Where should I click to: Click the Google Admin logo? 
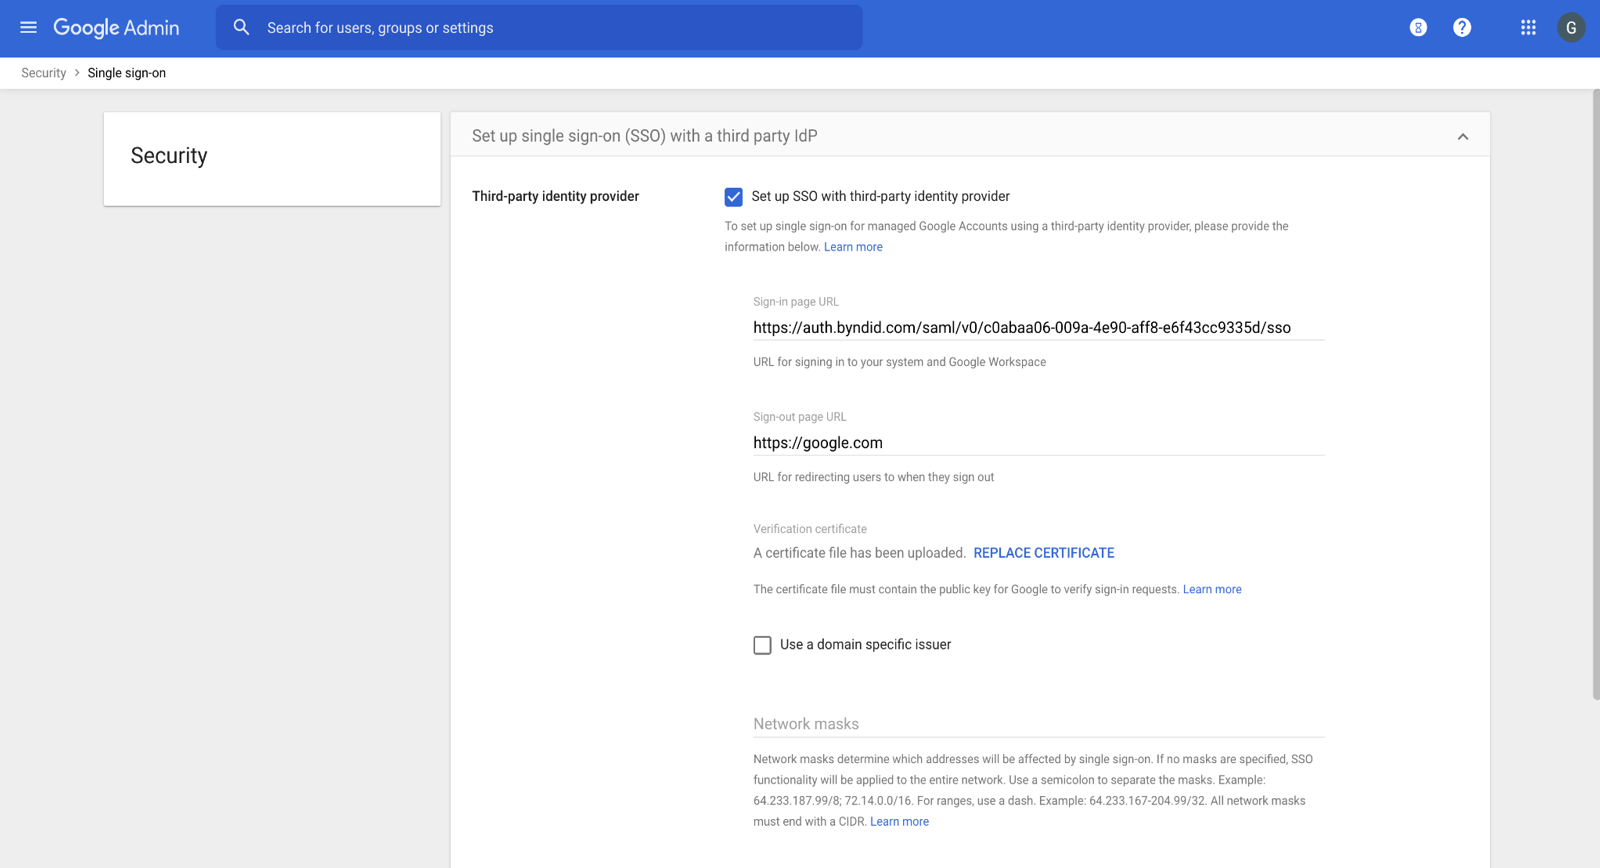(116, 28)
